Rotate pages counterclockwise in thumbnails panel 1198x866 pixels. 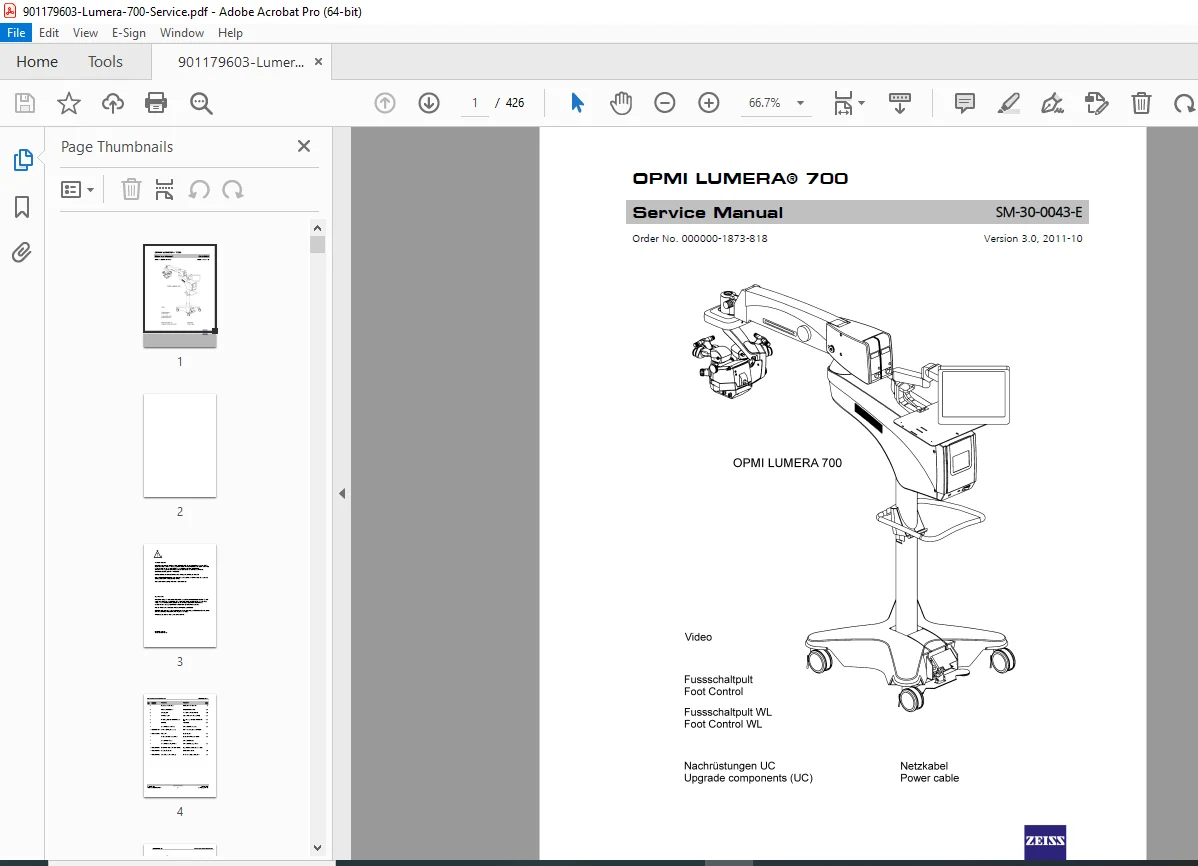[199, 189]
